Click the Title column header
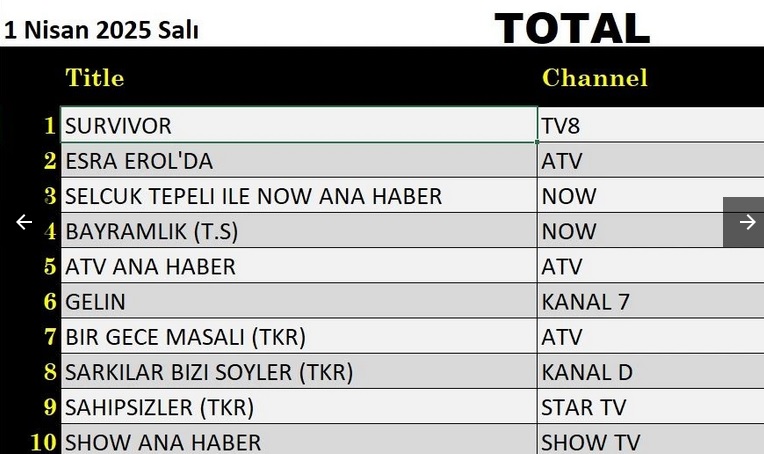764x454 pixels. tap(95, 77)
